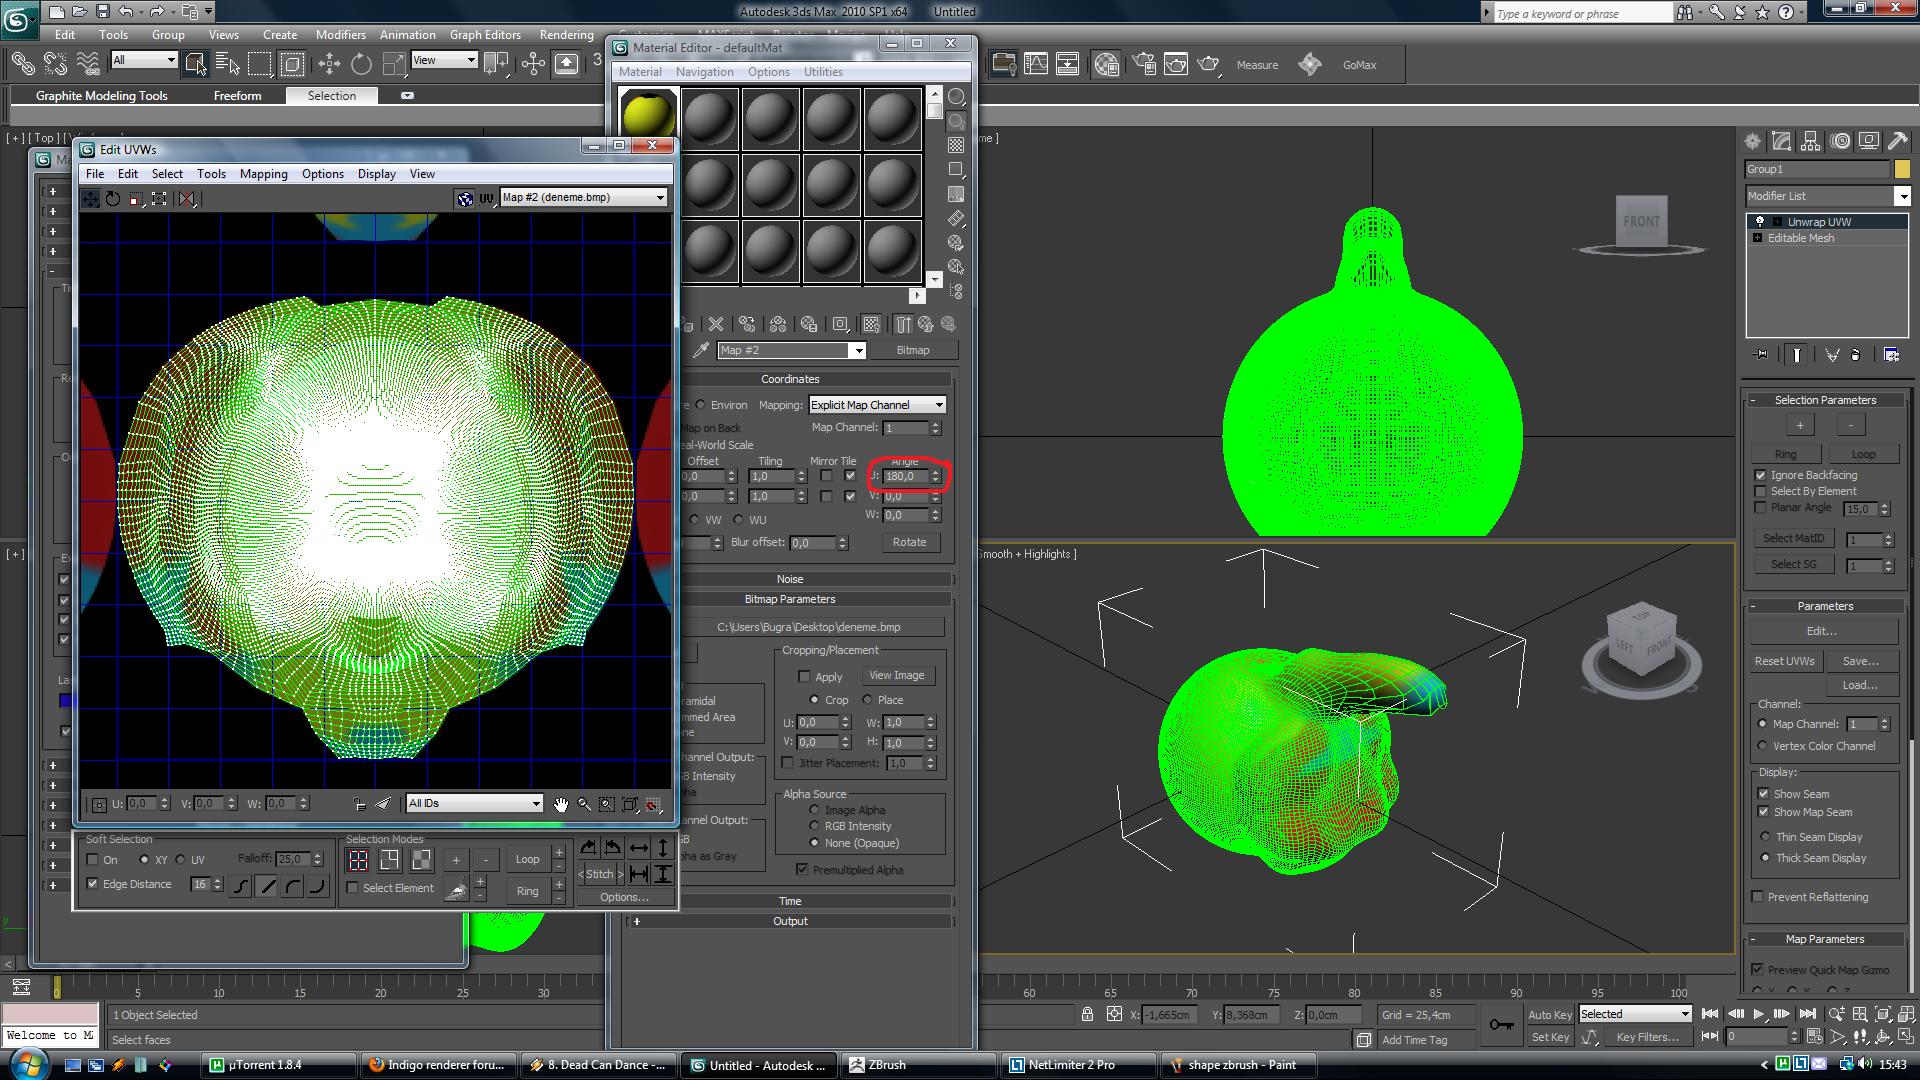
Task: Click the Rotate button in Coordinates
Action: coord(909,542)
